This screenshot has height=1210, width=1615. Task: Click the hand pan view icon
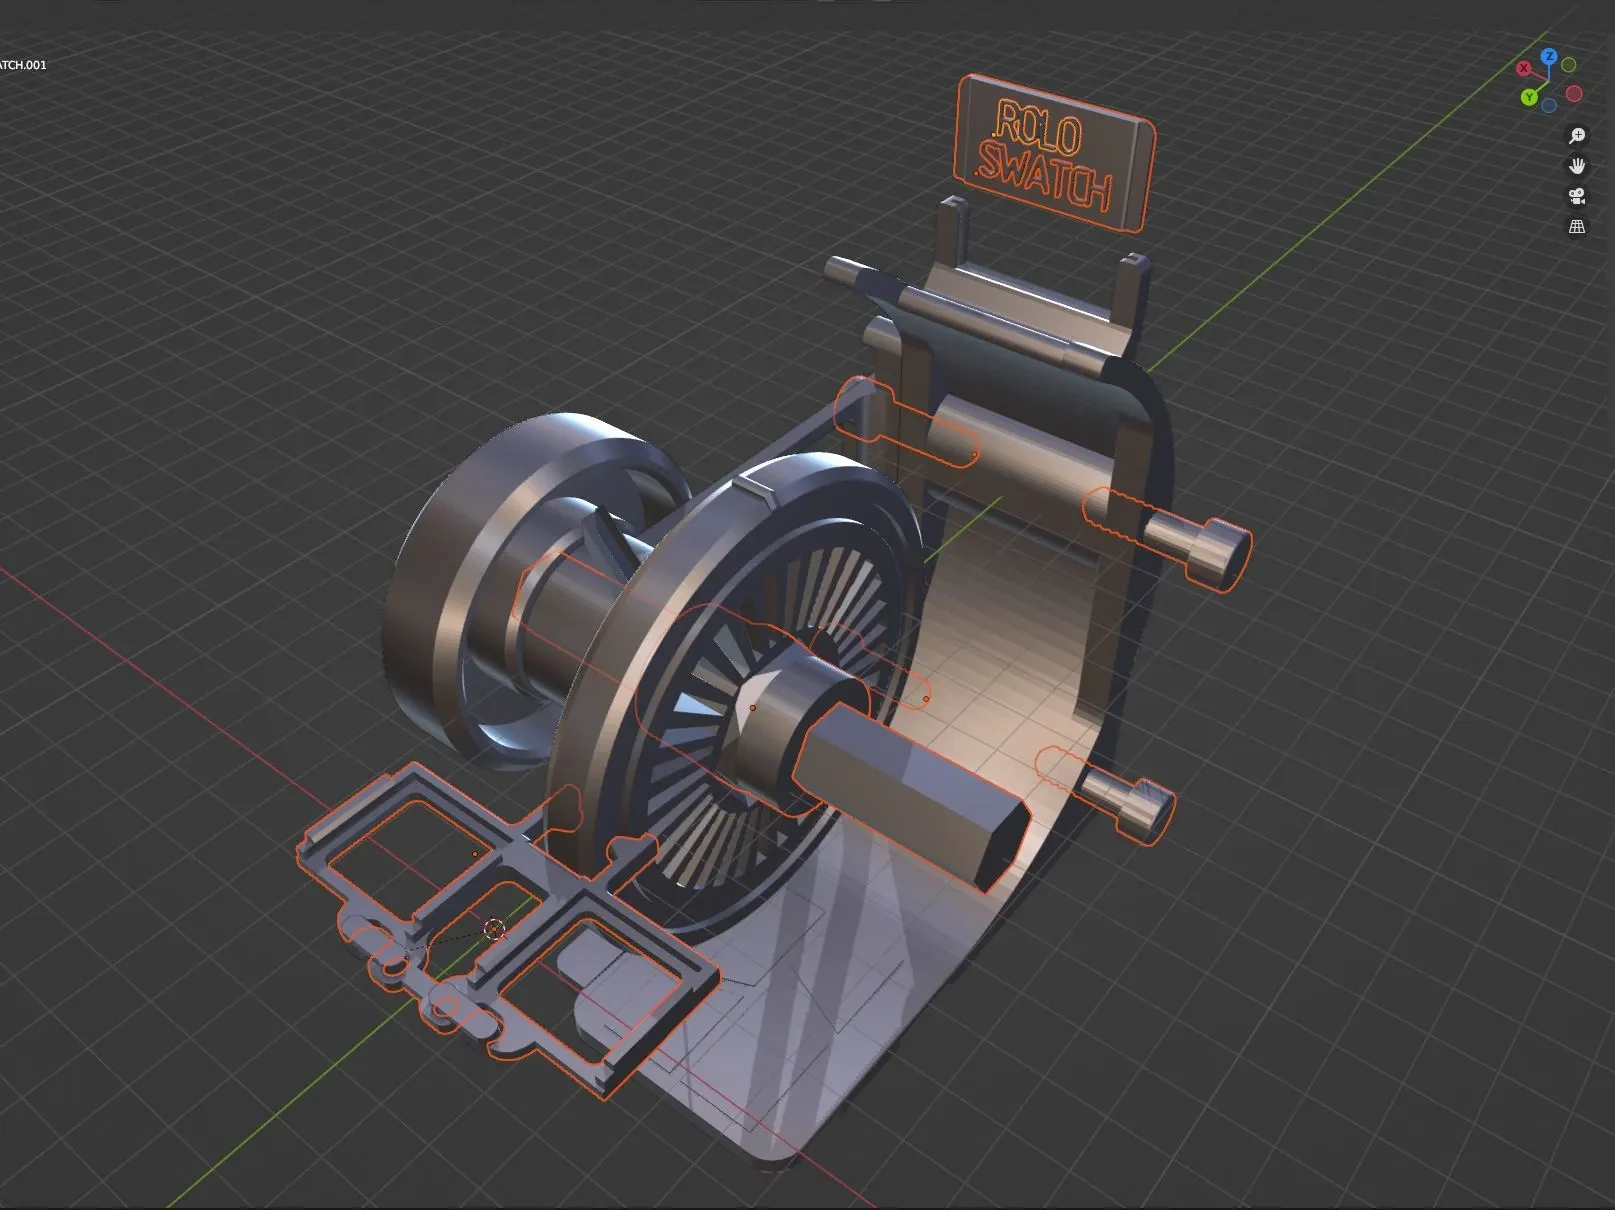(1577, 166)
